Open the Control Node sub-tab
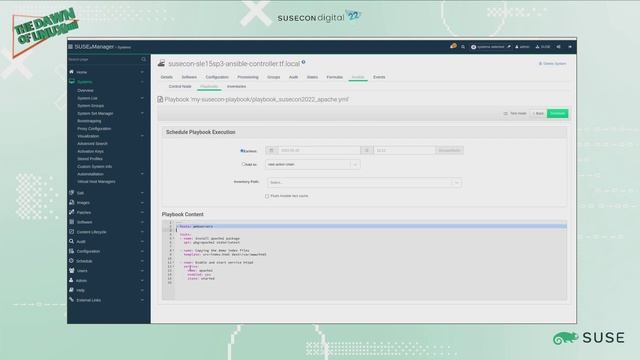Screen dimensions: 640x360 coord(180,87)
